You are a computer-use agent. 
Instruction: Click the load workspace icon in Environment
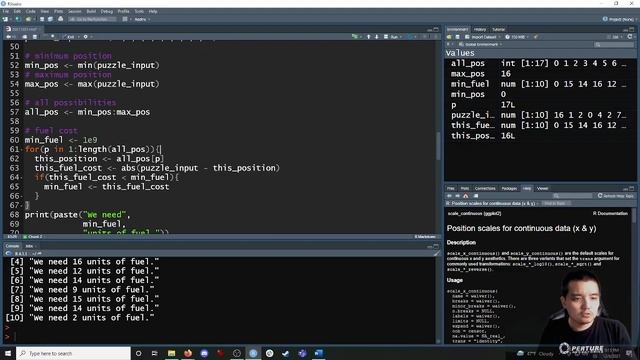[x=449, y=37]
